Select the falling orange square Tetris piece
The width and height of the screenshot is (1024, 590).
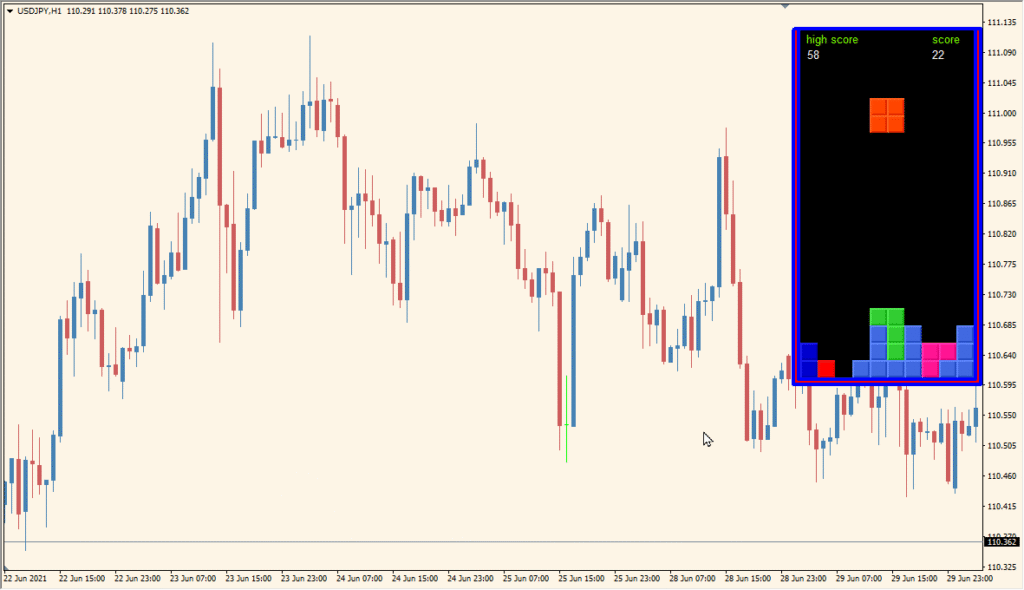pos(887,116)
